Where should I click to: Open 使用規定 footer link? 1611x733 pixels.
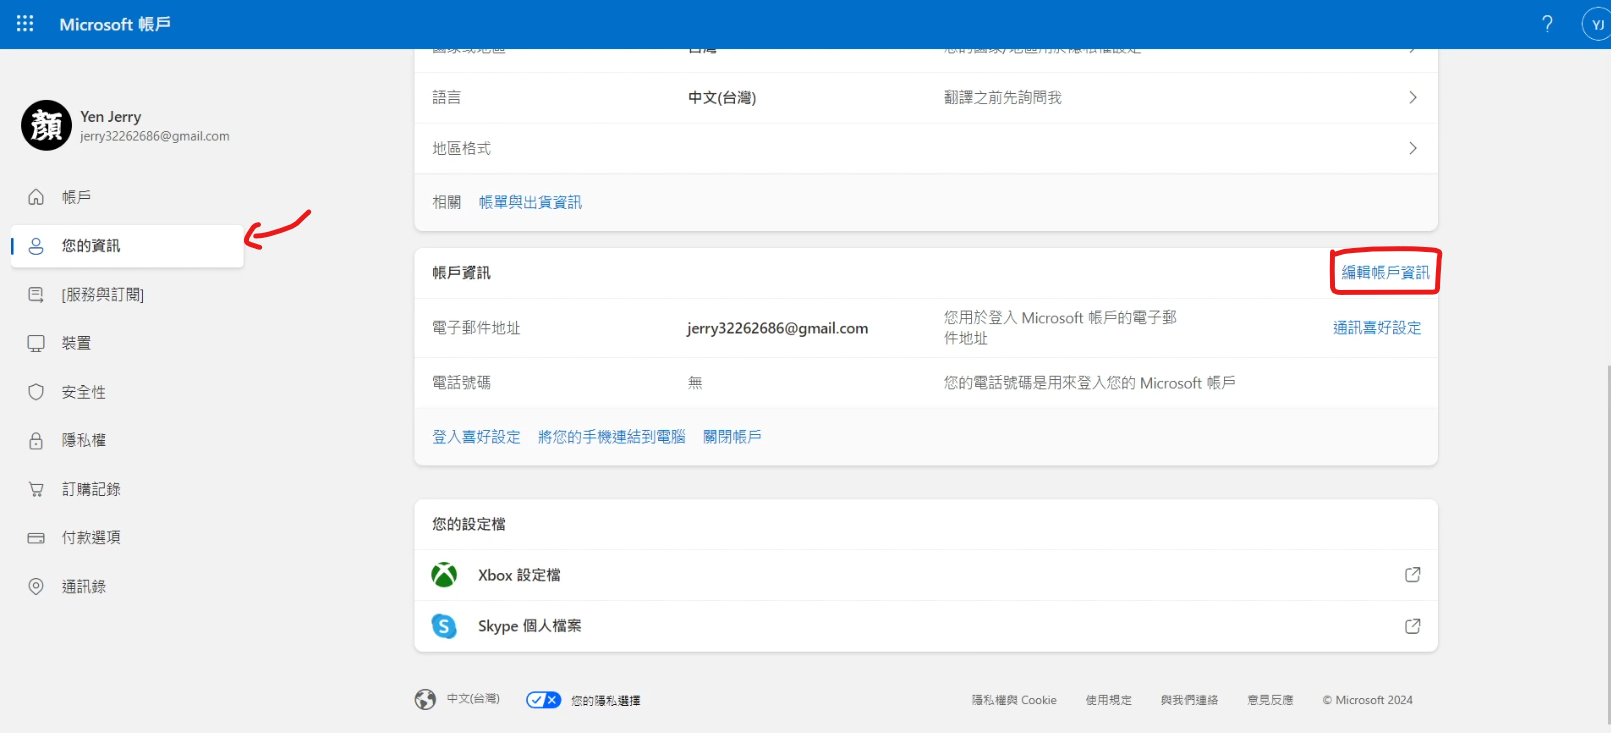coord(1109,700)
